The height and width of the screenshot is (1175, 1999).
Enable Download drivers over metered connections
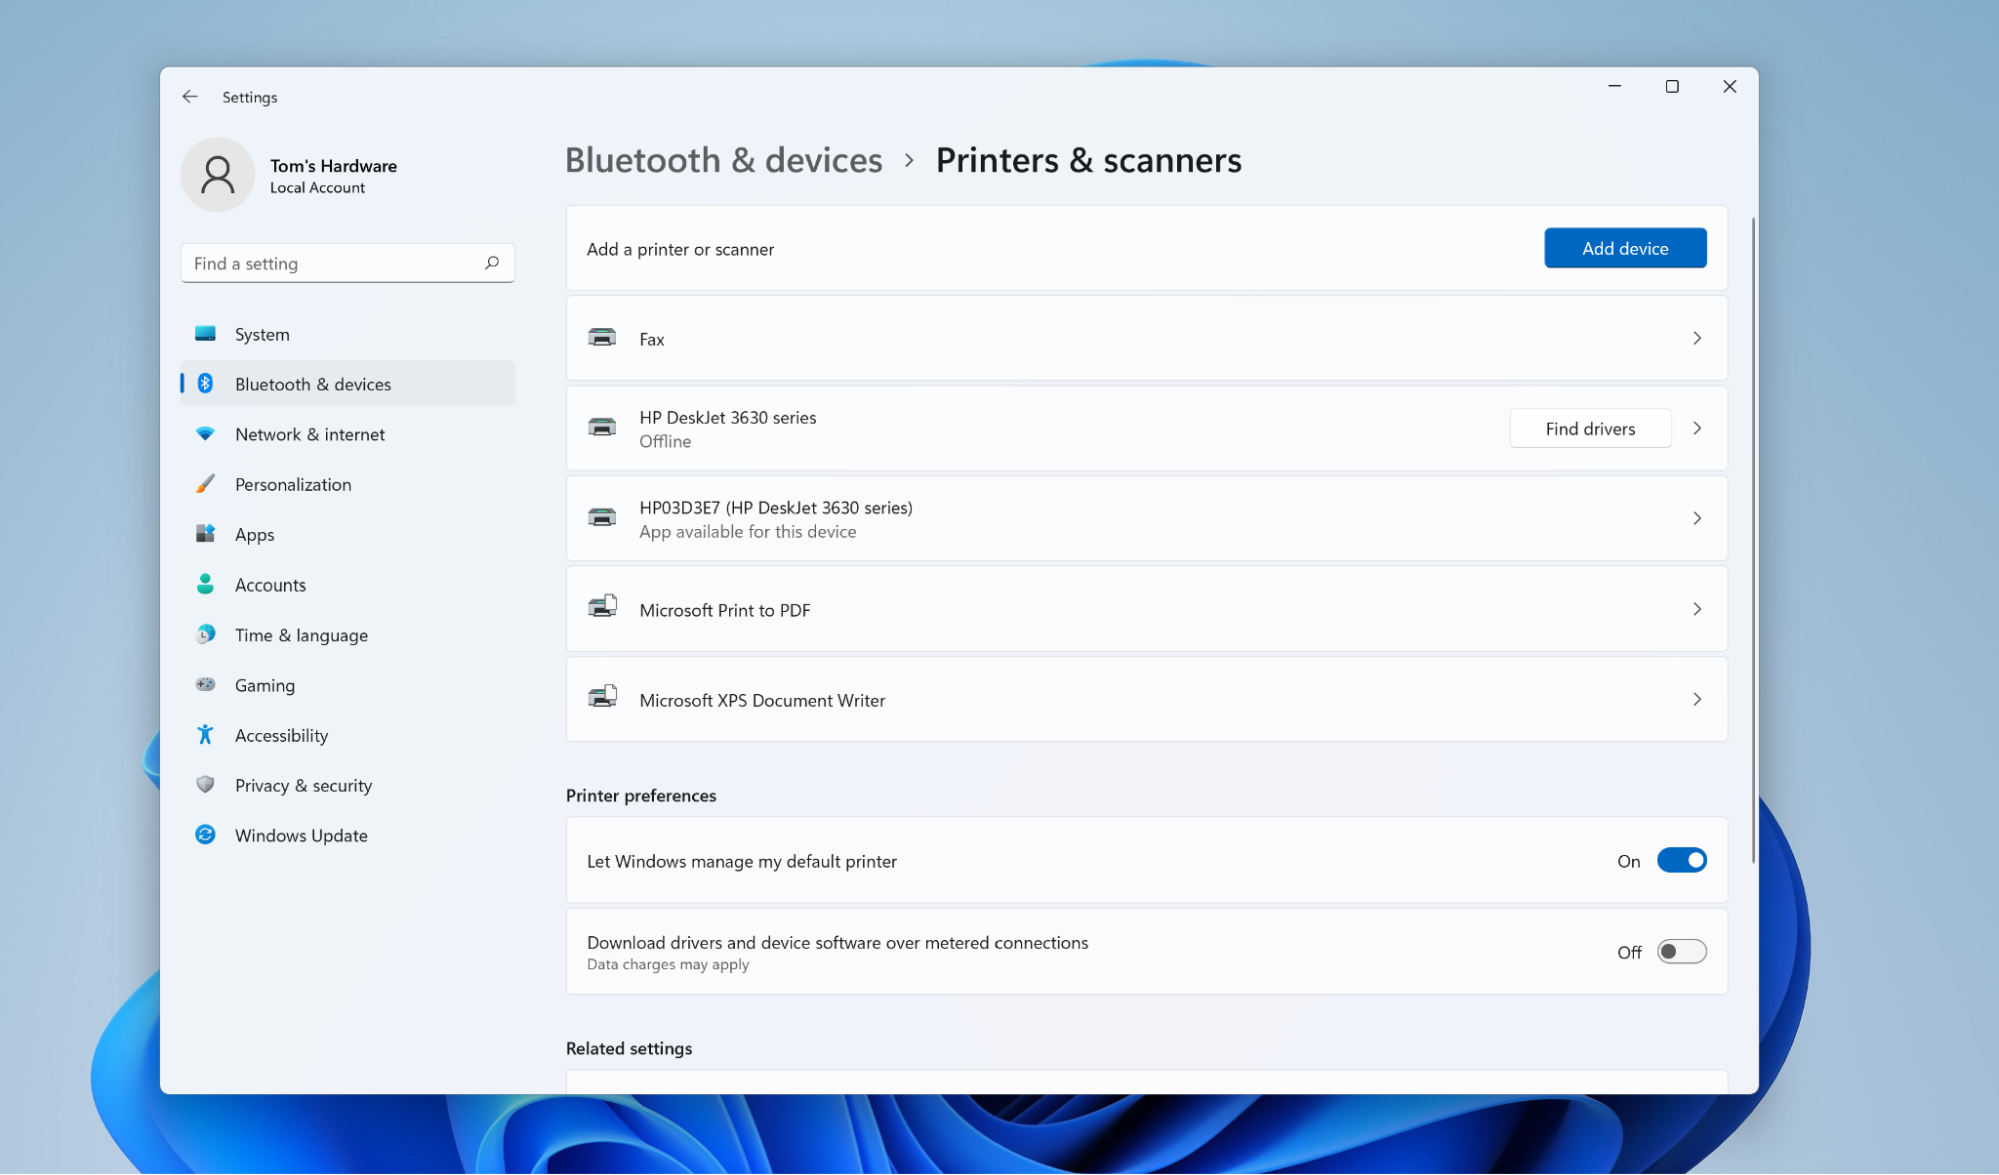pos(1679,951)
